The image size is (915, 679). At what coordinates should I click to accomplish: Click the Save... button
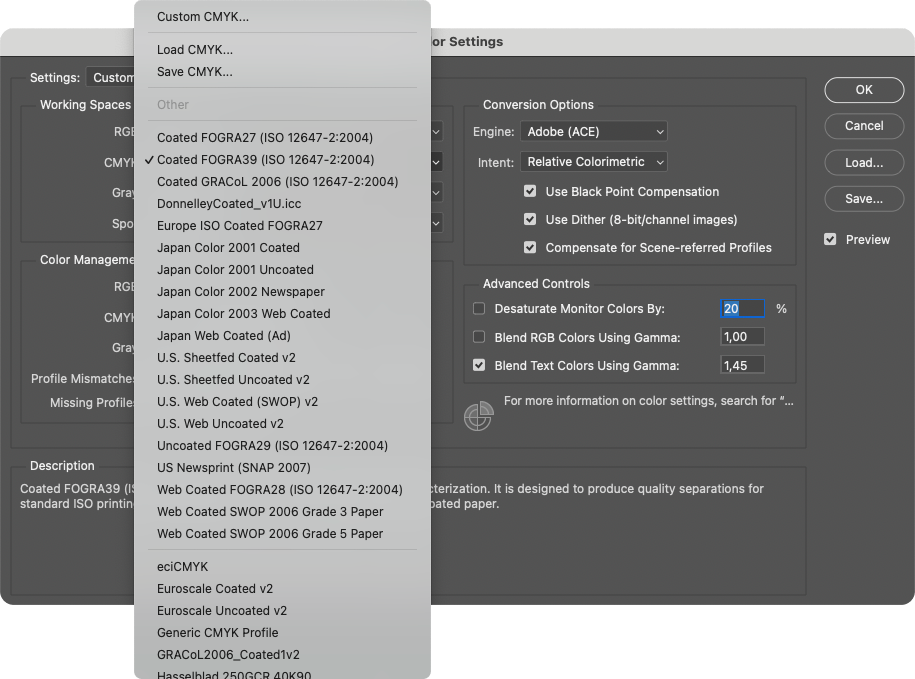(x=863, y=199)
